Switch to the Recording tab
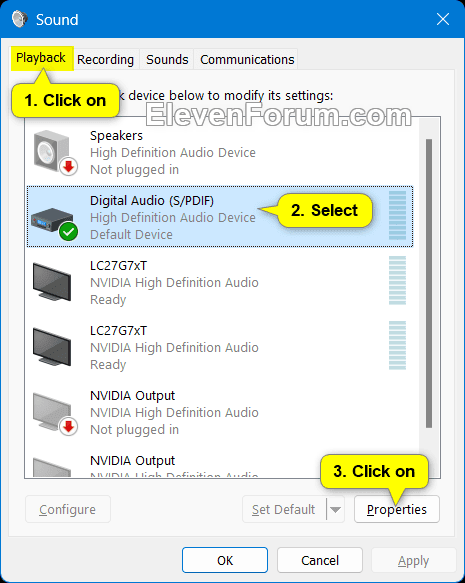The image size is (465, 583). (x=106, y=59)
